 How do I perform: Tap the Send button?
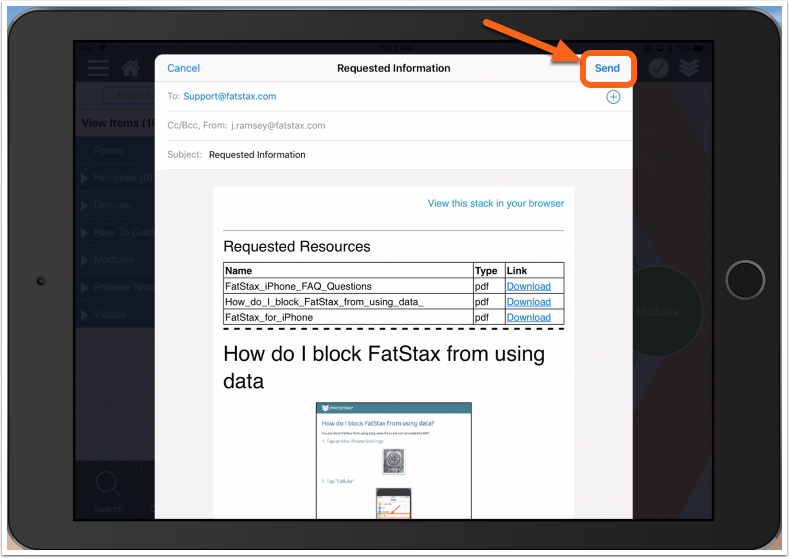click(607, 68)
